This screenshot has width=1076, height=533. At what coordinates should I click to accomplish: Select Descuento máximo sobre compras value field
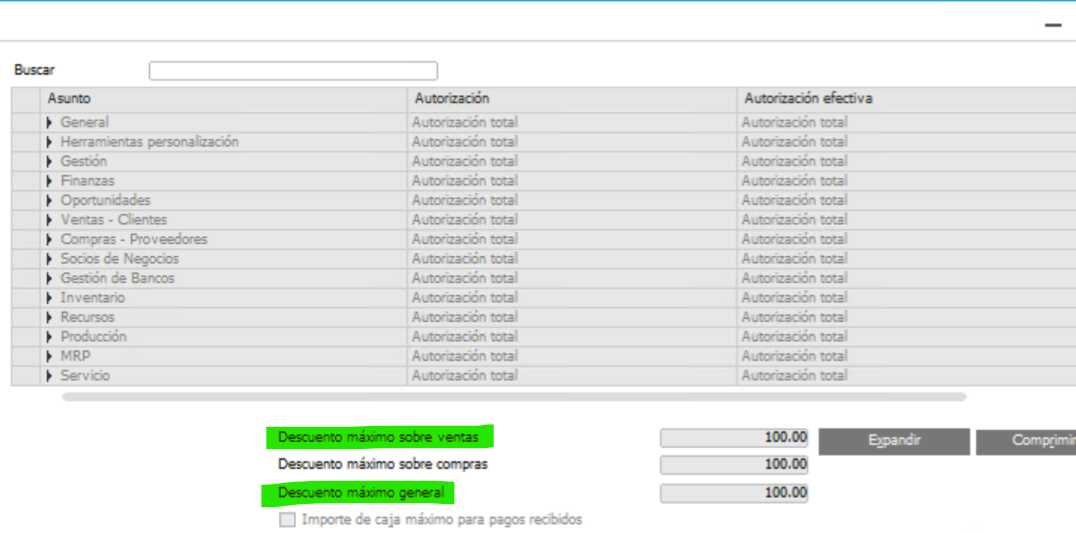pyautogui.click(x=734, y=465)
